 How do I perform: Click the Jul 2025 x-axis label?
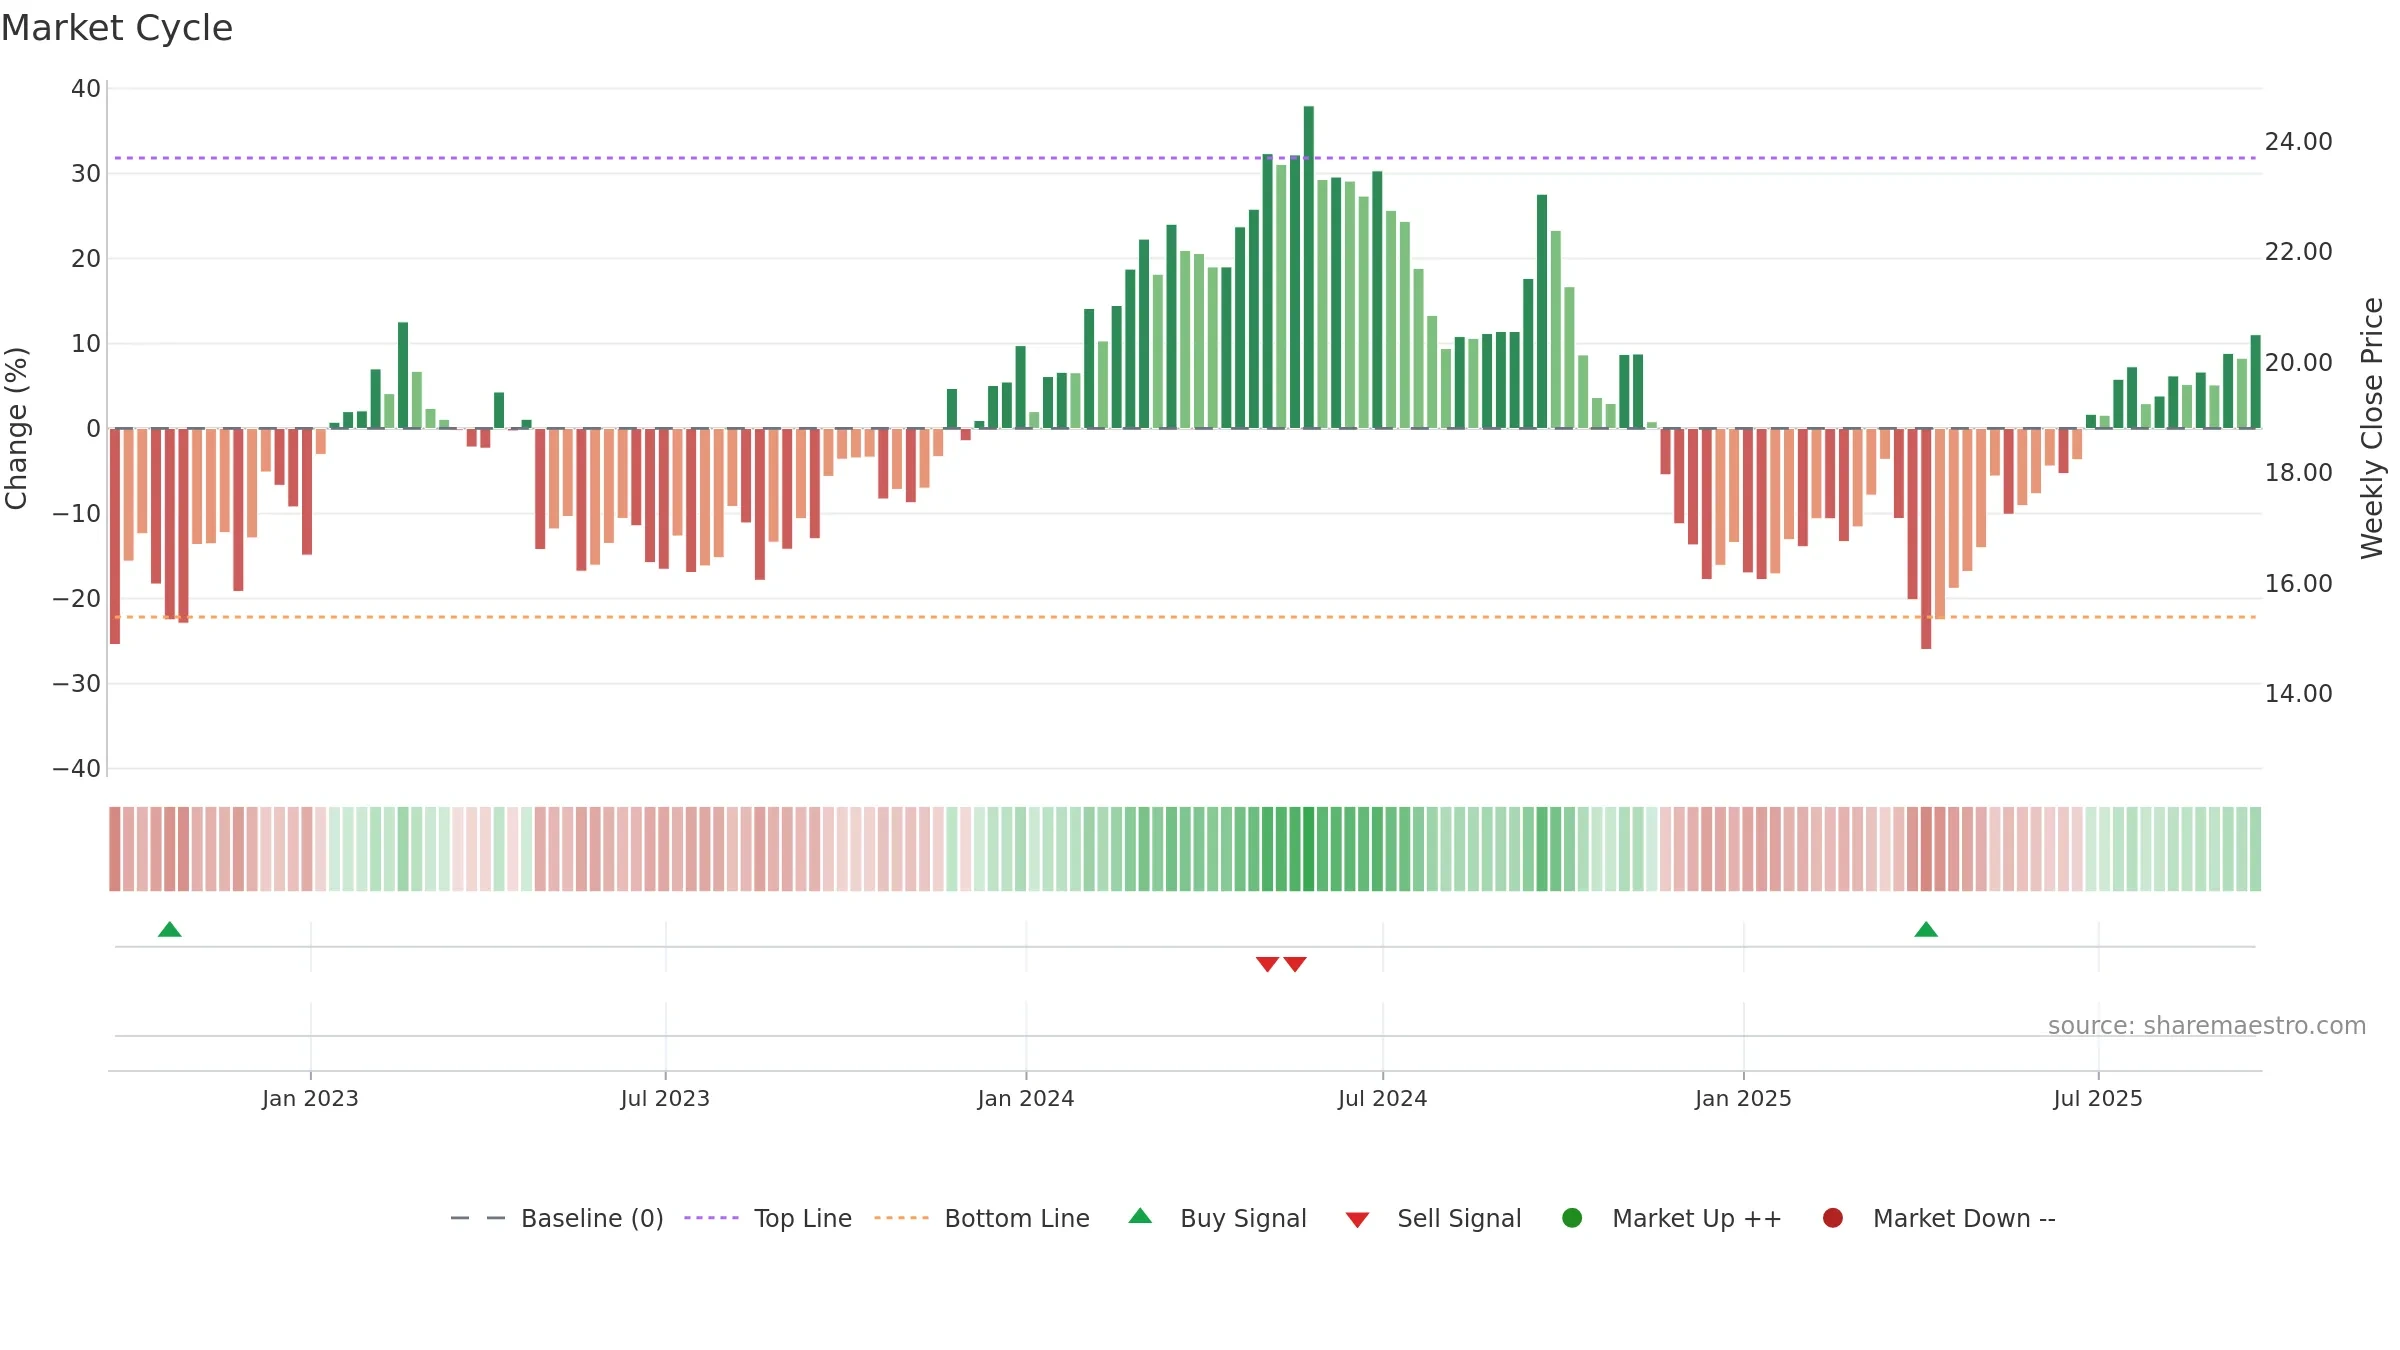coord(2098,1098)
